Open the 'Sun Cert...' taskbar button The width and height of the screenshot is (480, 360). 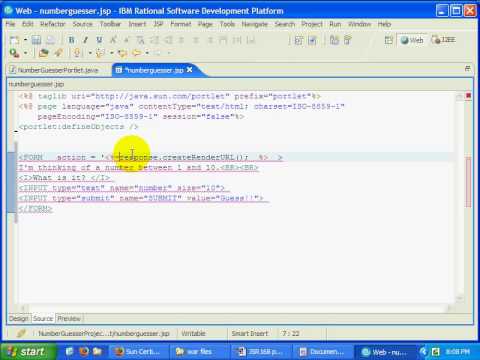[x=138, y=352]
